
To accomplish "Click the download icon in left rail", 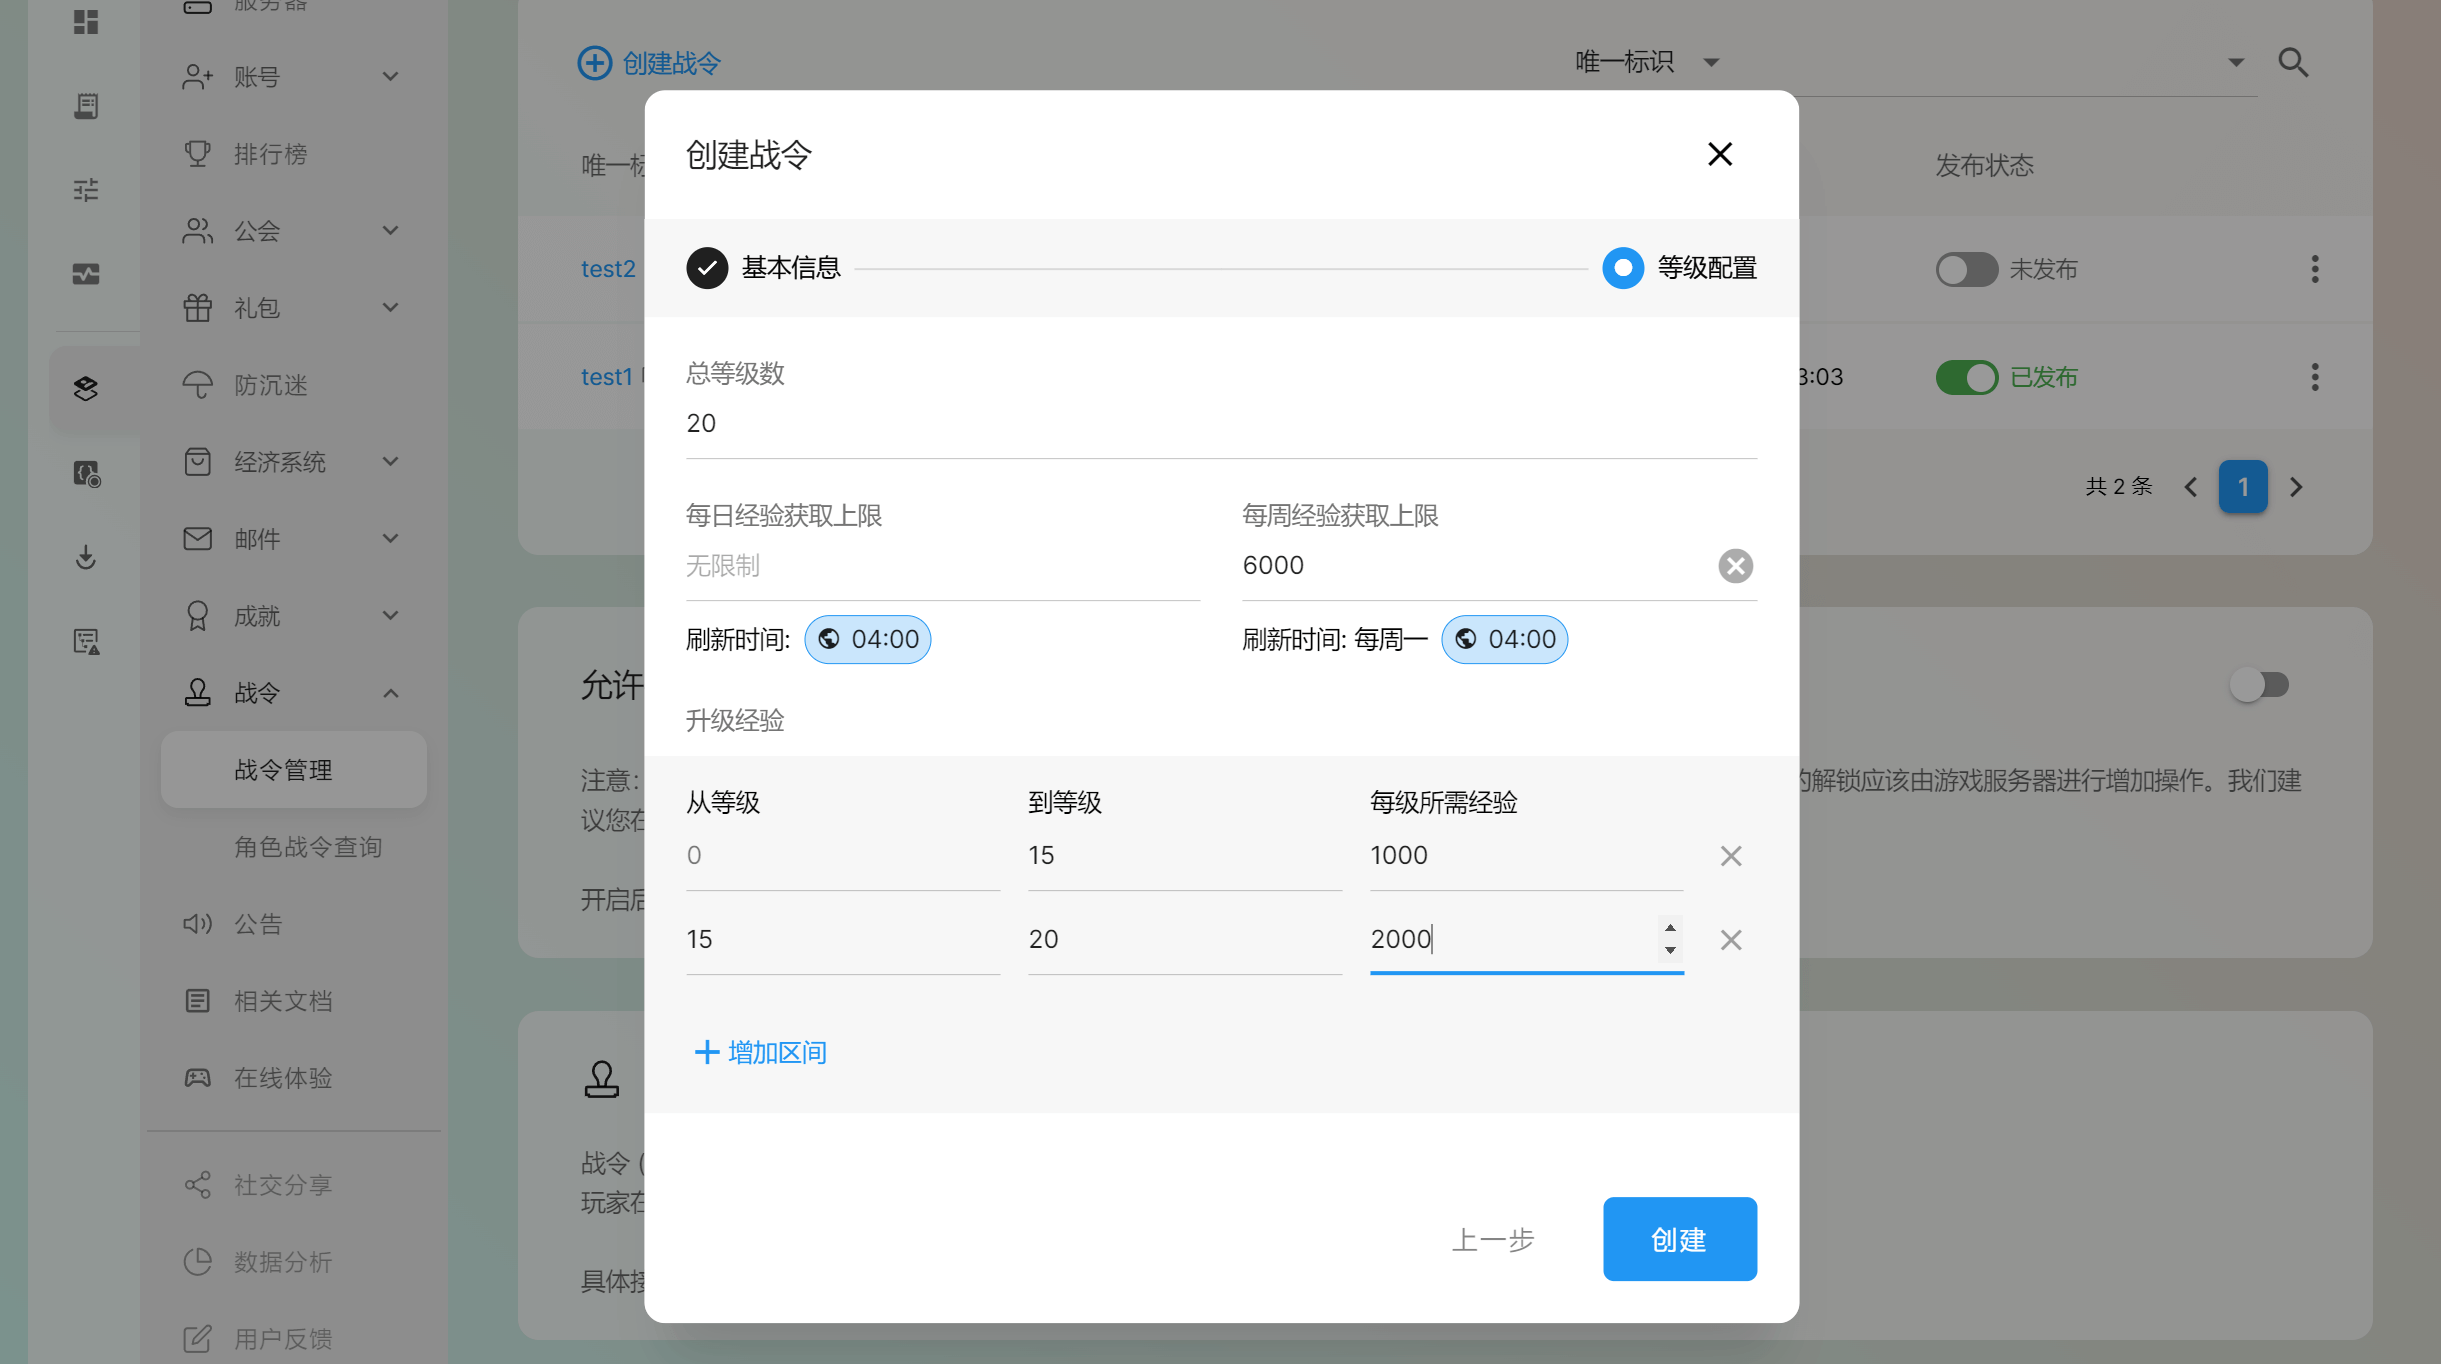I will 86,557.
